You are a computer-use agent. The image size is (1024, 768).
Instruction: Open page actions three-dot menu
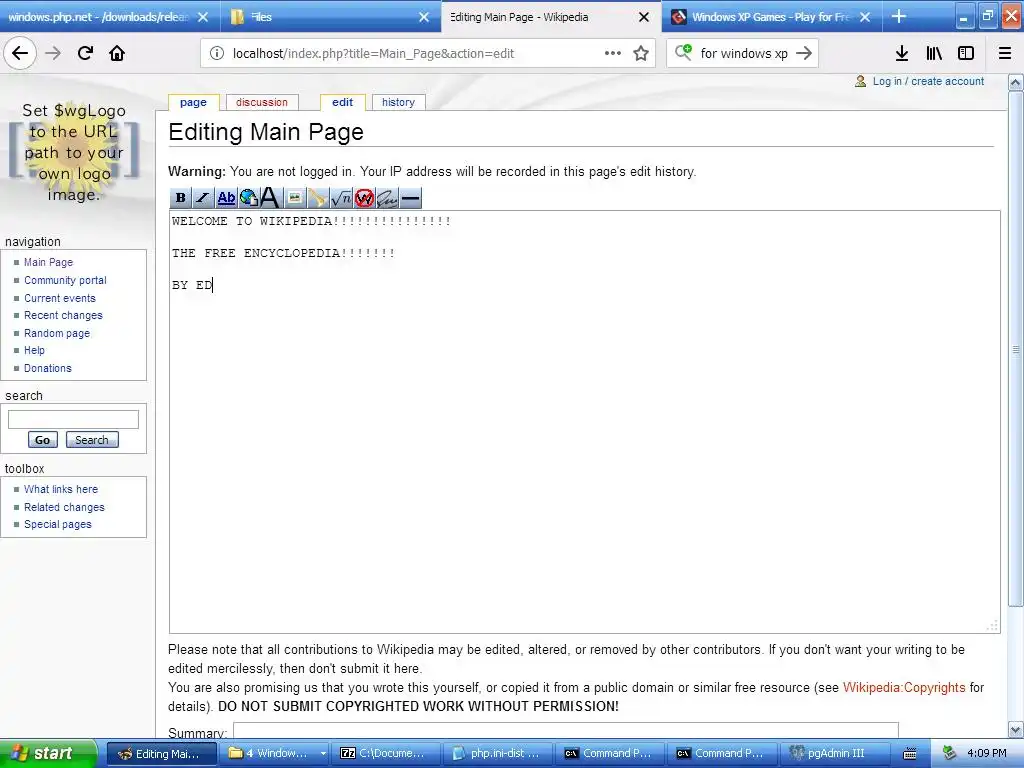coord(613,54)
